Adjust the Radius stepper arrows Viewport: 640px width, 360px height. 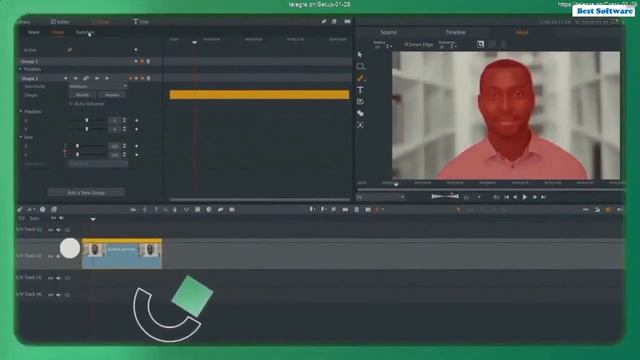(388, 47)
